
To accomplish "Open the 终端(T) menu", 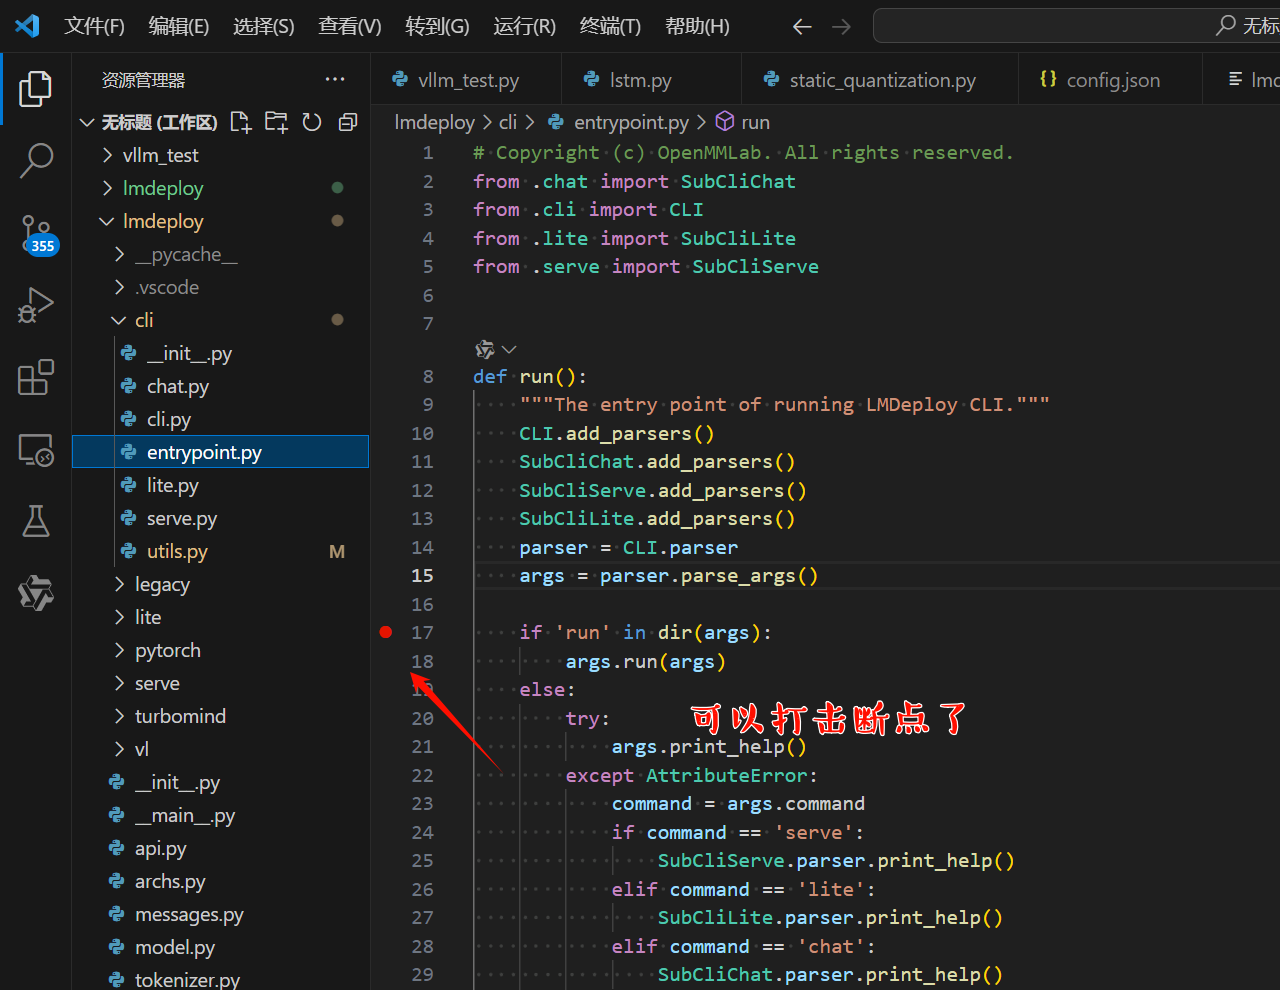I will pos(610,26).
